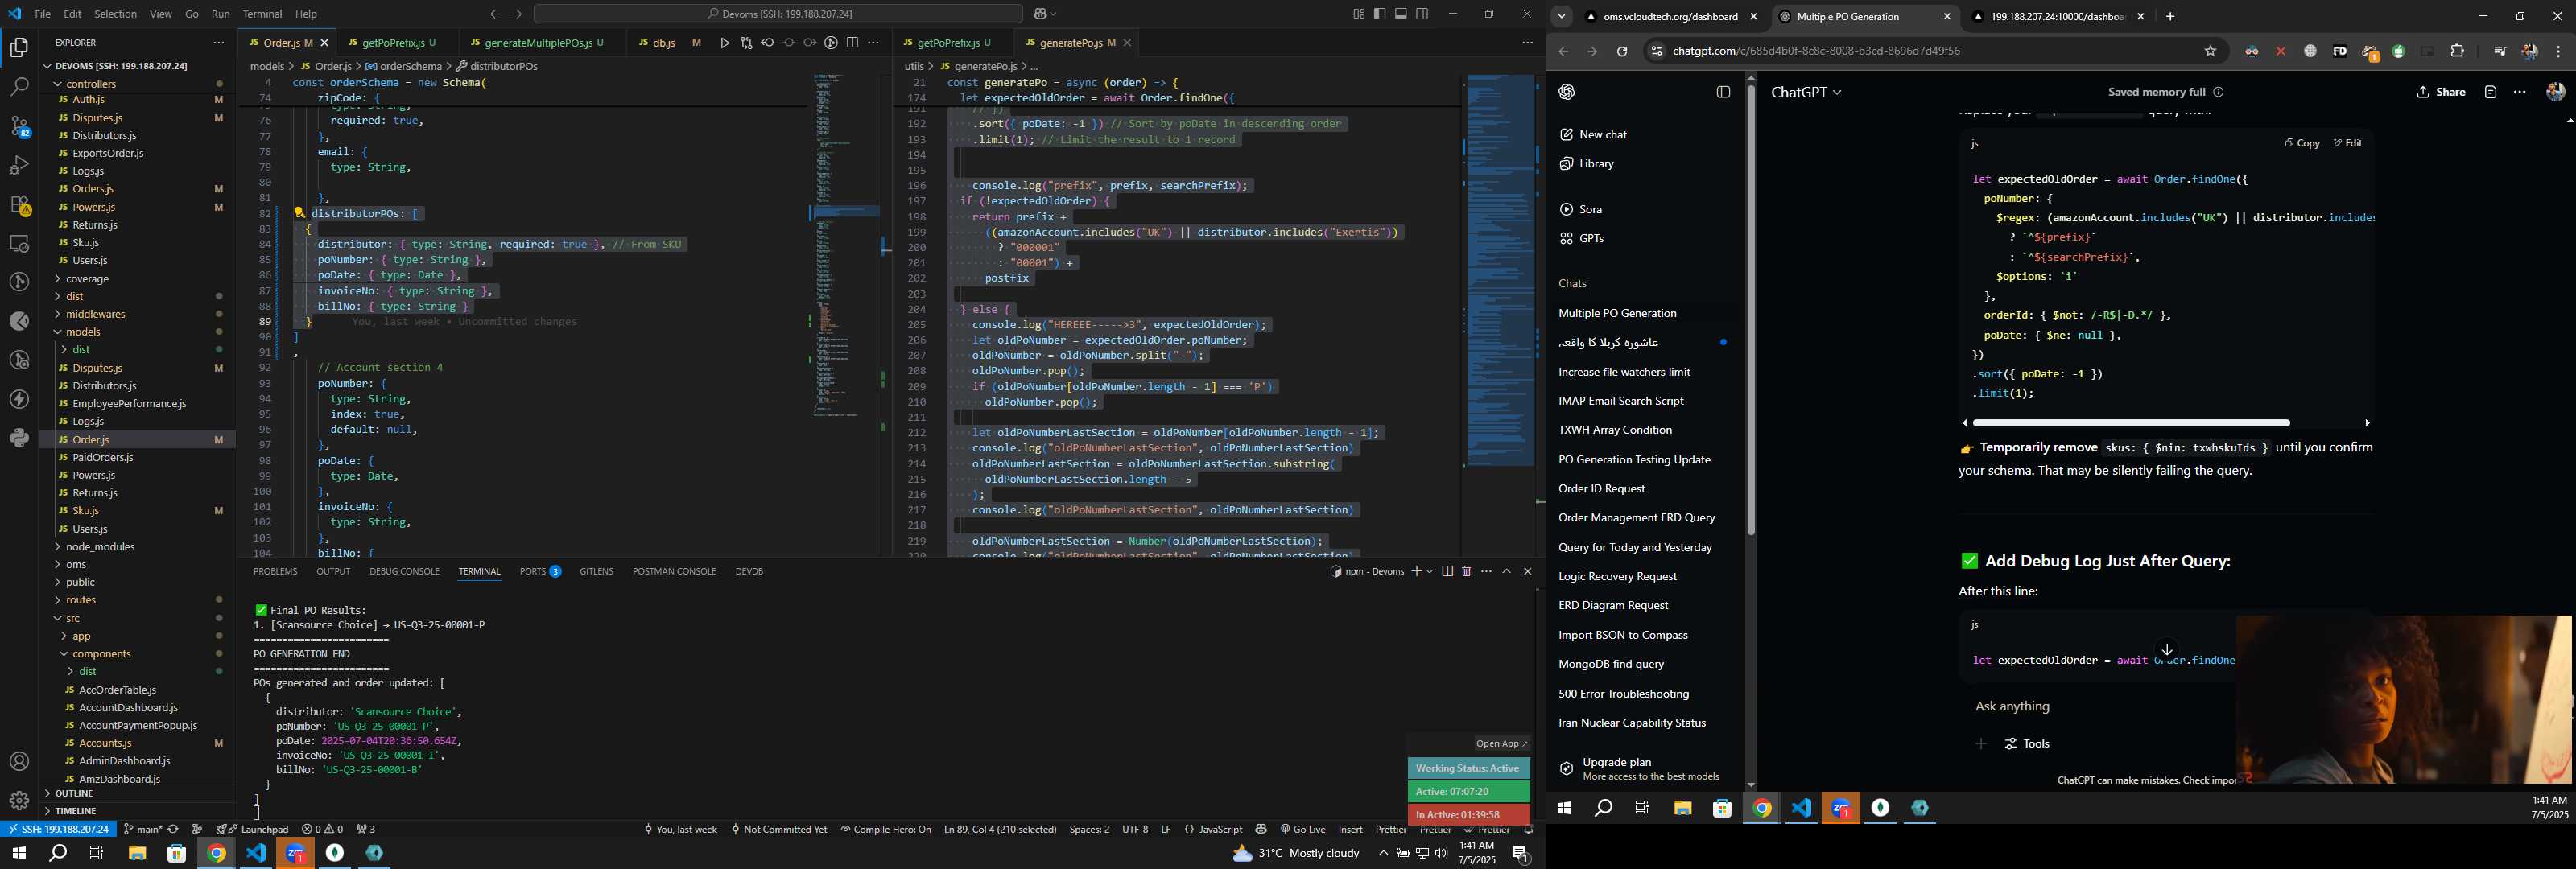Viewport: 2576px width, 869px height.
Task: Edit the code block in ChatGPT
Action: 2348,143
